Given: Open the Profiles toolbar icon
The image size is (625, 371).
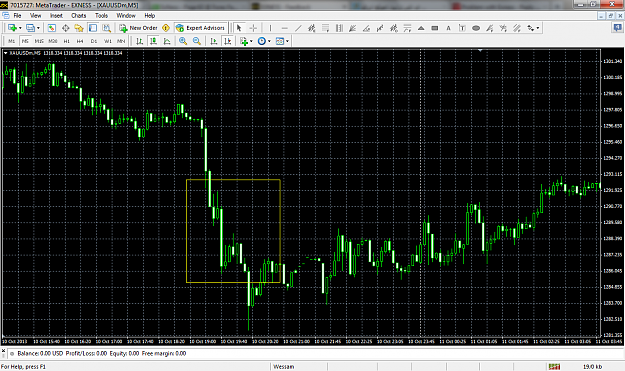Looking at the screenshot, I should (30, 28).
